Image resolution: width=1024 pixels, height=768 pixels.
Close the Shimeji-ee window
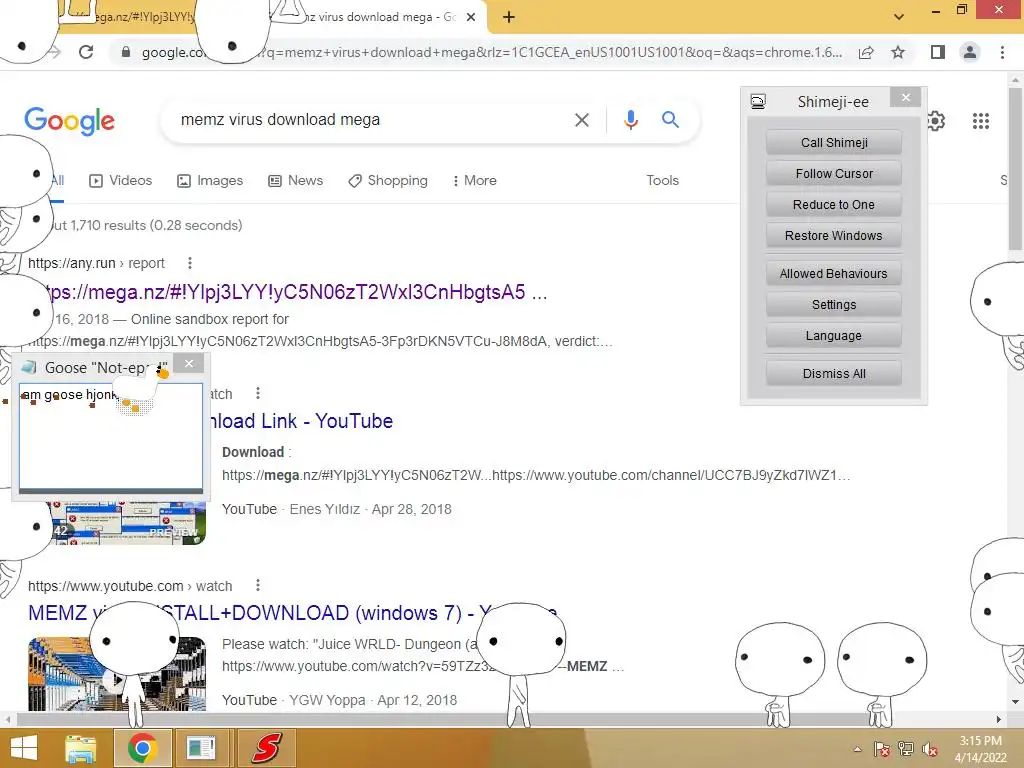coord(906,98)
